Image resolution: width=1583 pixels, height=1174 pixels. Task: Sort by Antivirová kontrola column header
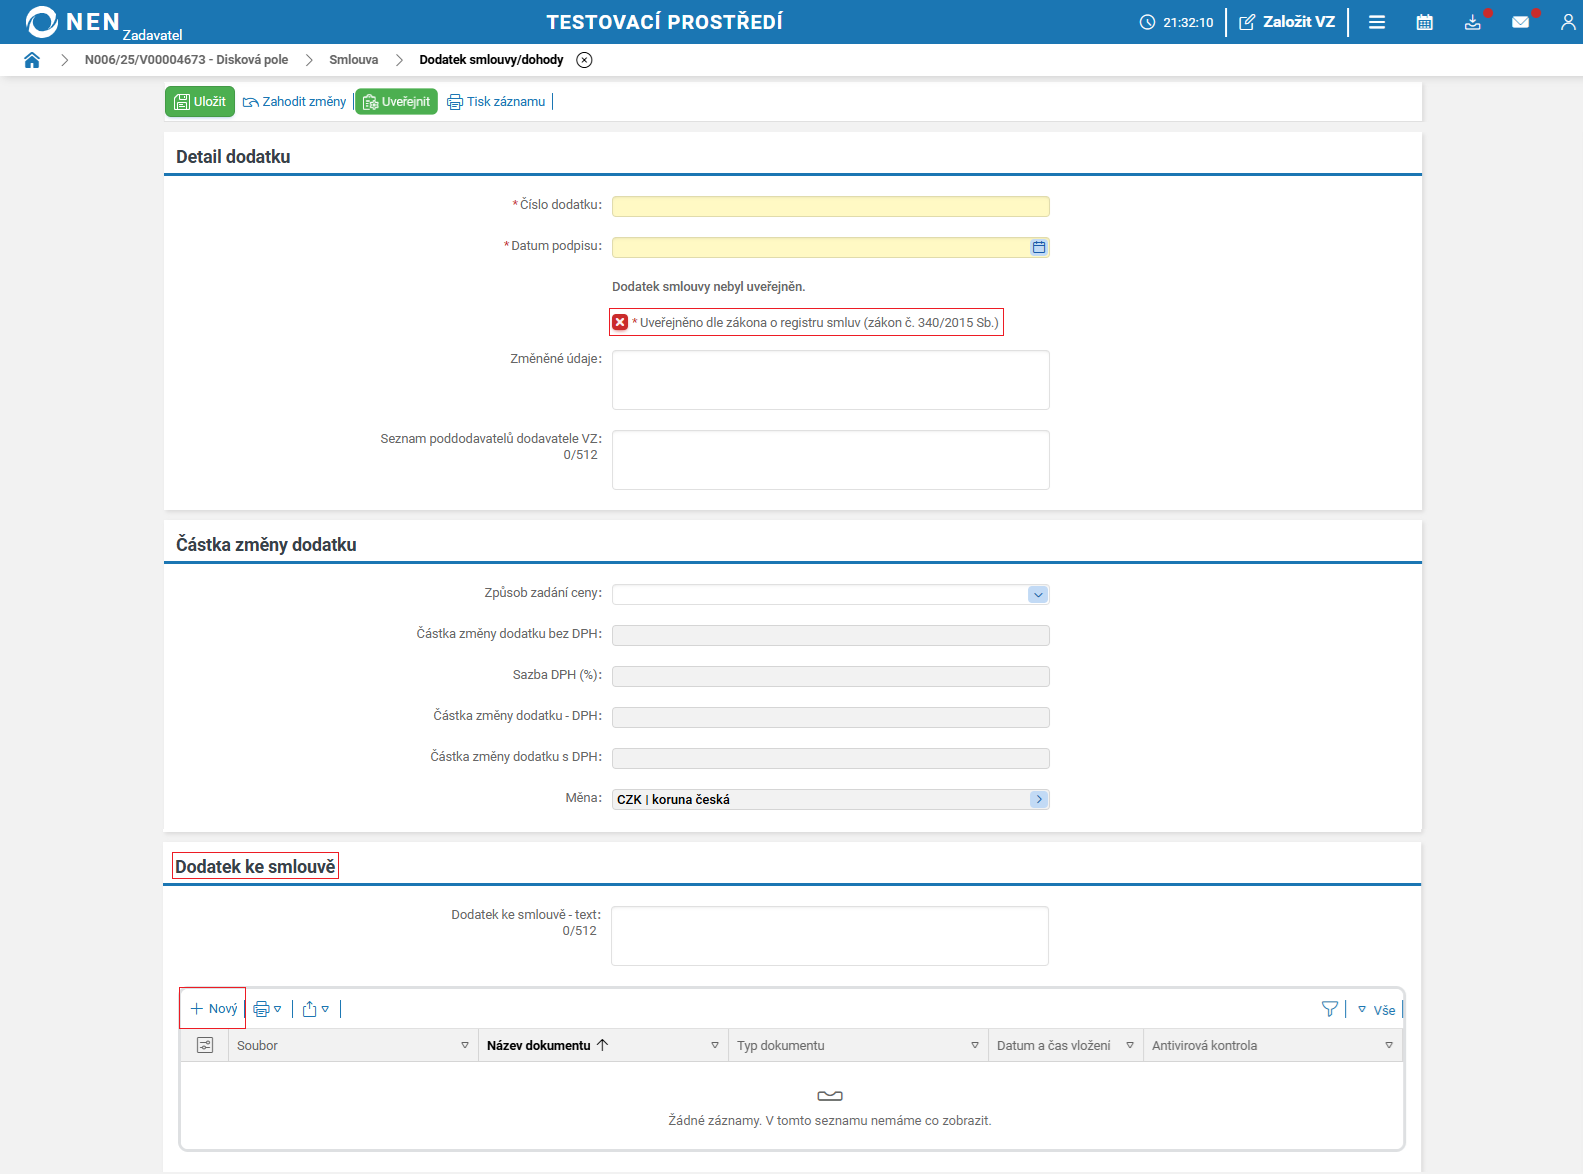[1205, 1045]
